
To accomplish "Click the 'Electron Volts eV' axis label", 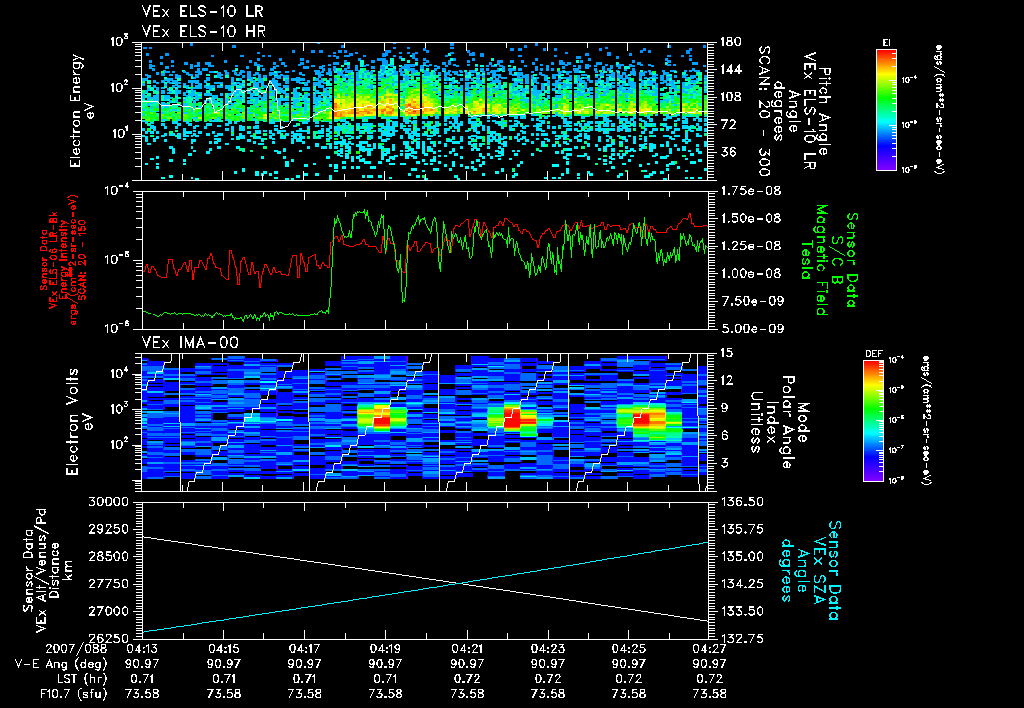I will pos(78,421).
